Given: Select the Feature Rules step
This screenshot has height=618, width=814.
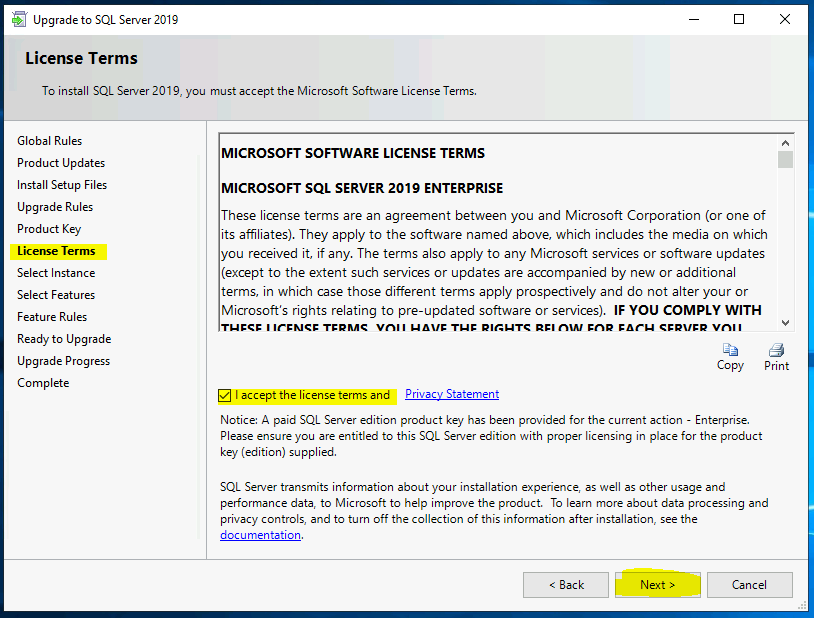Looking at the screenshot, I should pos(52,317).
